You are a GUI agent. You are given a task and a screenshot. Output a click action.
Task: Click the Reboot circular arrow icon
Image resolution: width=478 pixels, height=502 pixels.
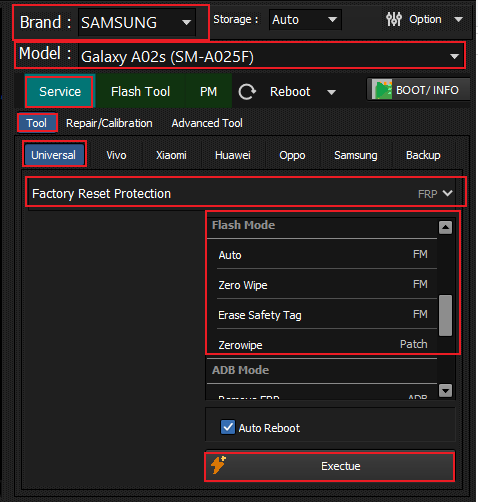point(247,92)
